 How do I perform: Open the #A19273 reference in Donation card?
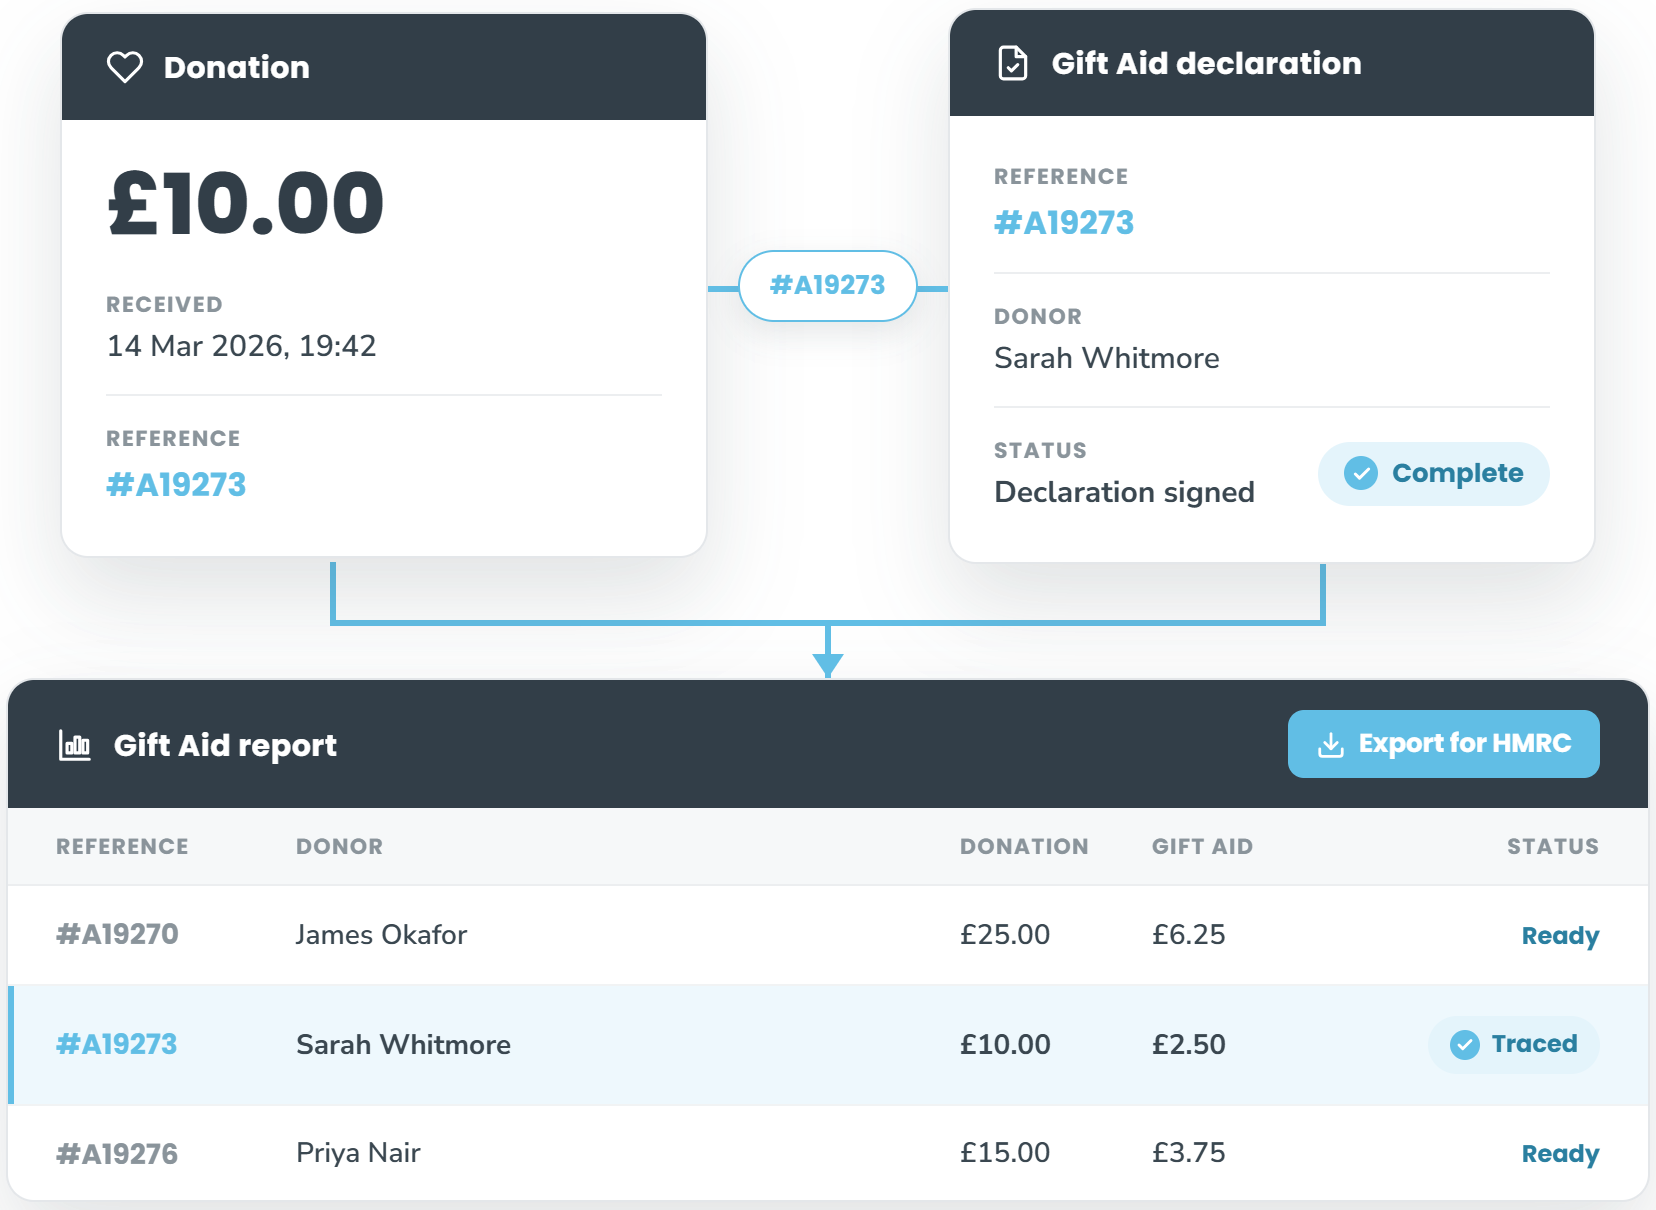coord(176,485)
